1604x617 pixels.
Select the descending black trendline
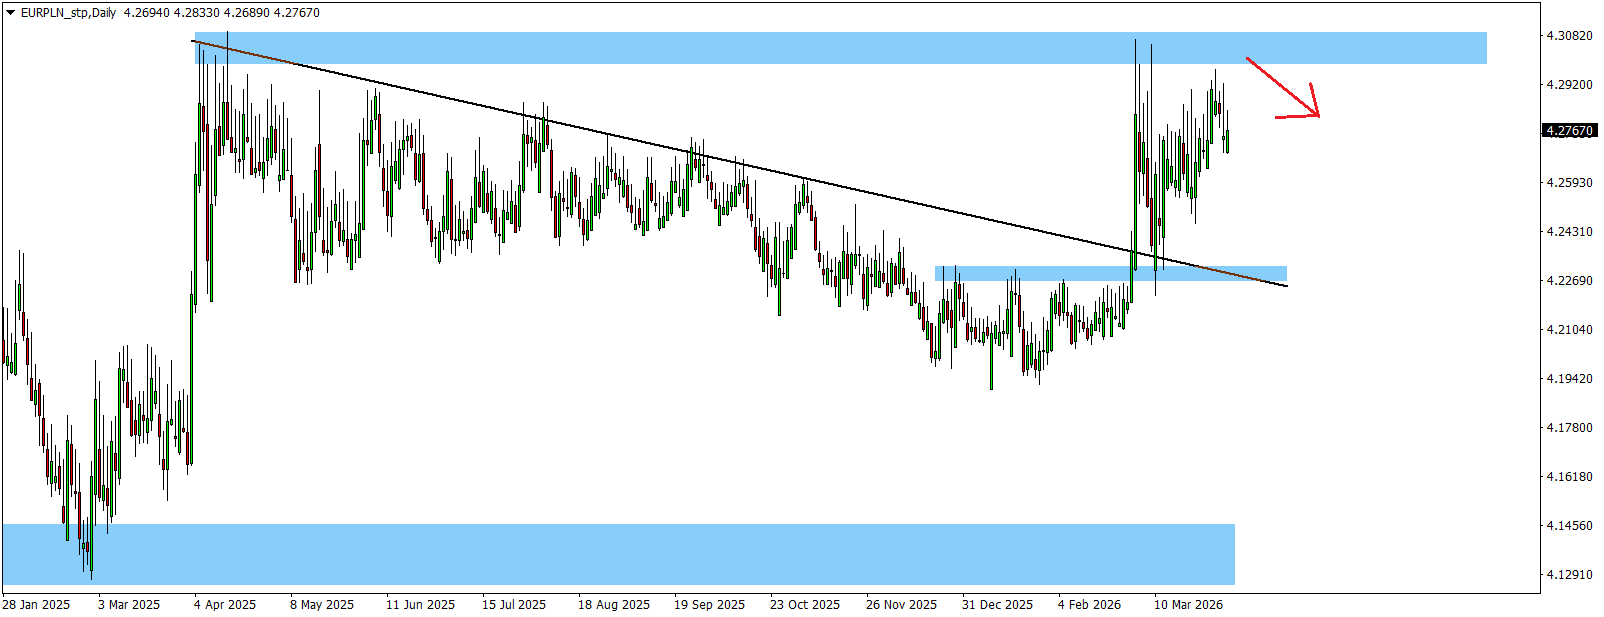[x=740, y=164]
